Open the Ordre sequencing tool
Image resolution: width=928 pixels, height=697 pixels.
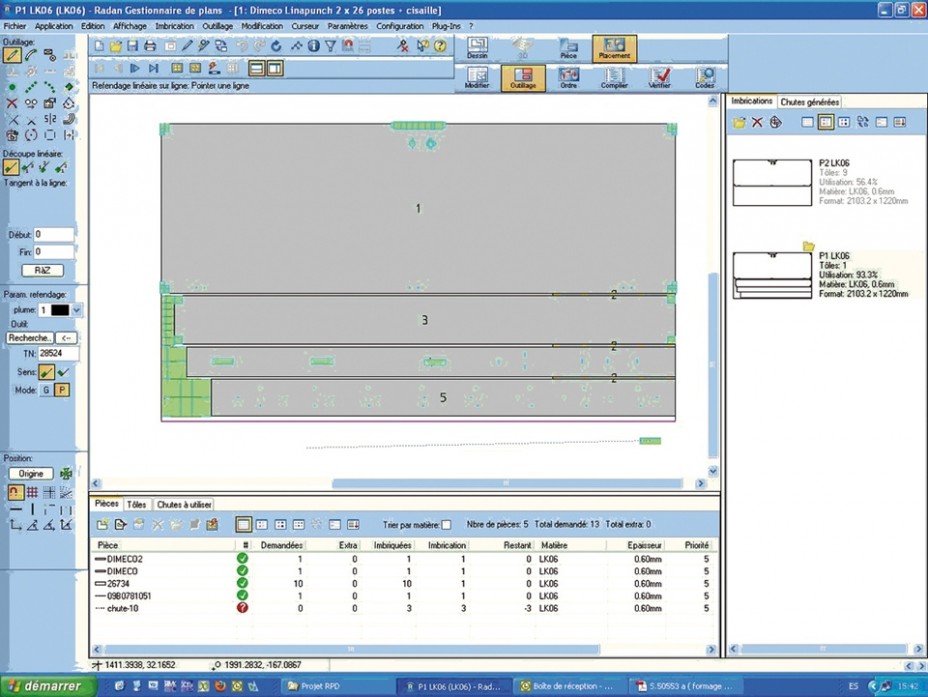click(569, 78)
